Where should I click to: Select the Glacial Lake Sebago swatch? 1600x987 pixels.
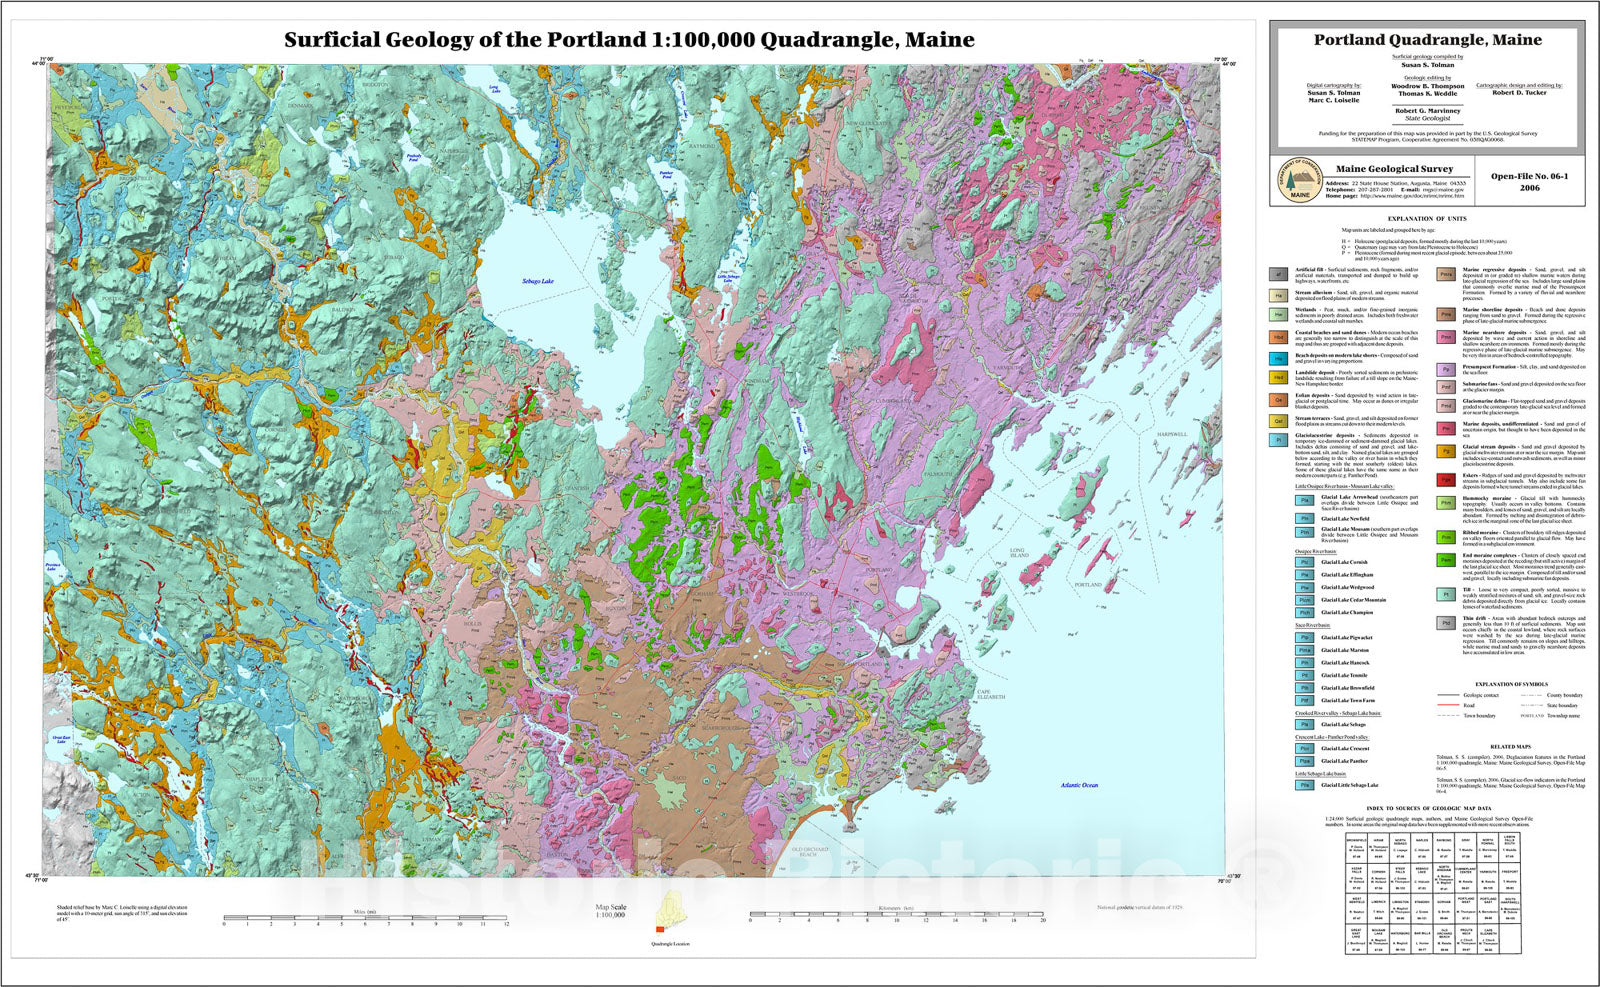pyautogui.click(x=1305, y=724)
